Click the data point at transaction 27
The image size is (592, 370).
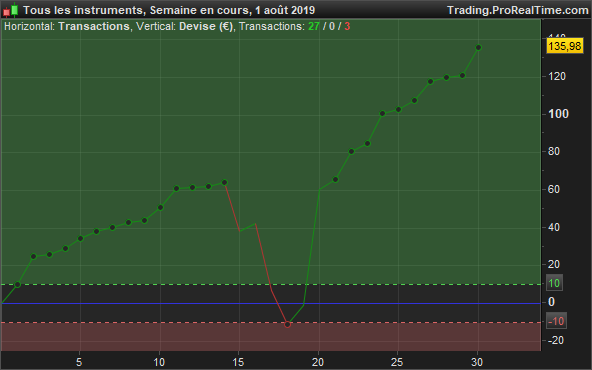tap(430, 82)
